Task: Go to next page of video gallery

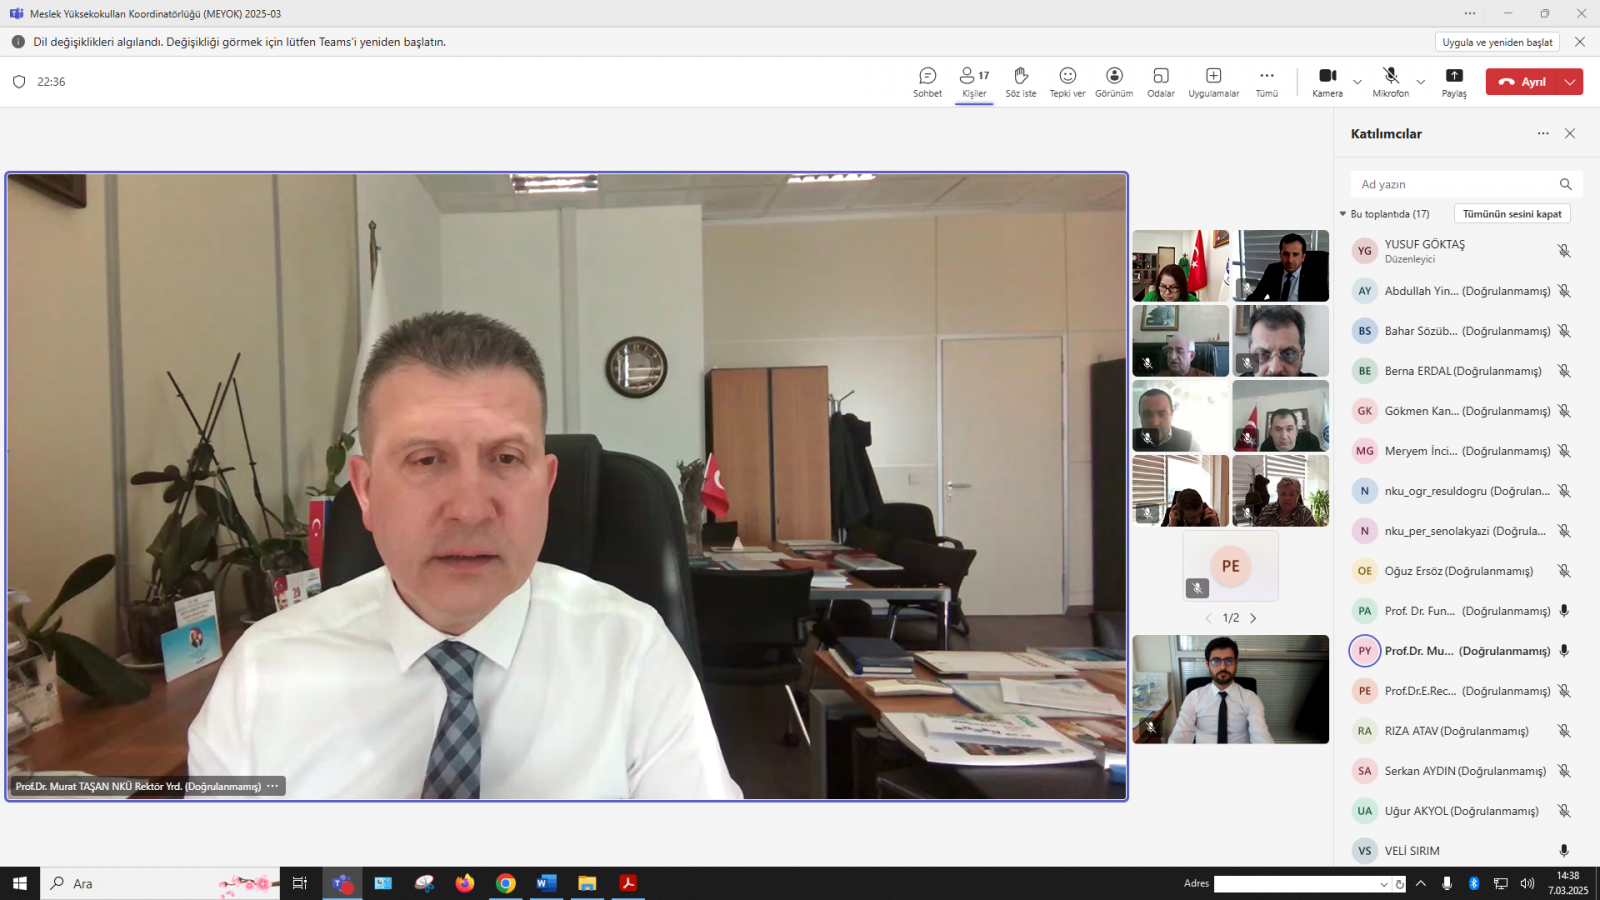Action: pyautogui.click(x=1253, y=618)
